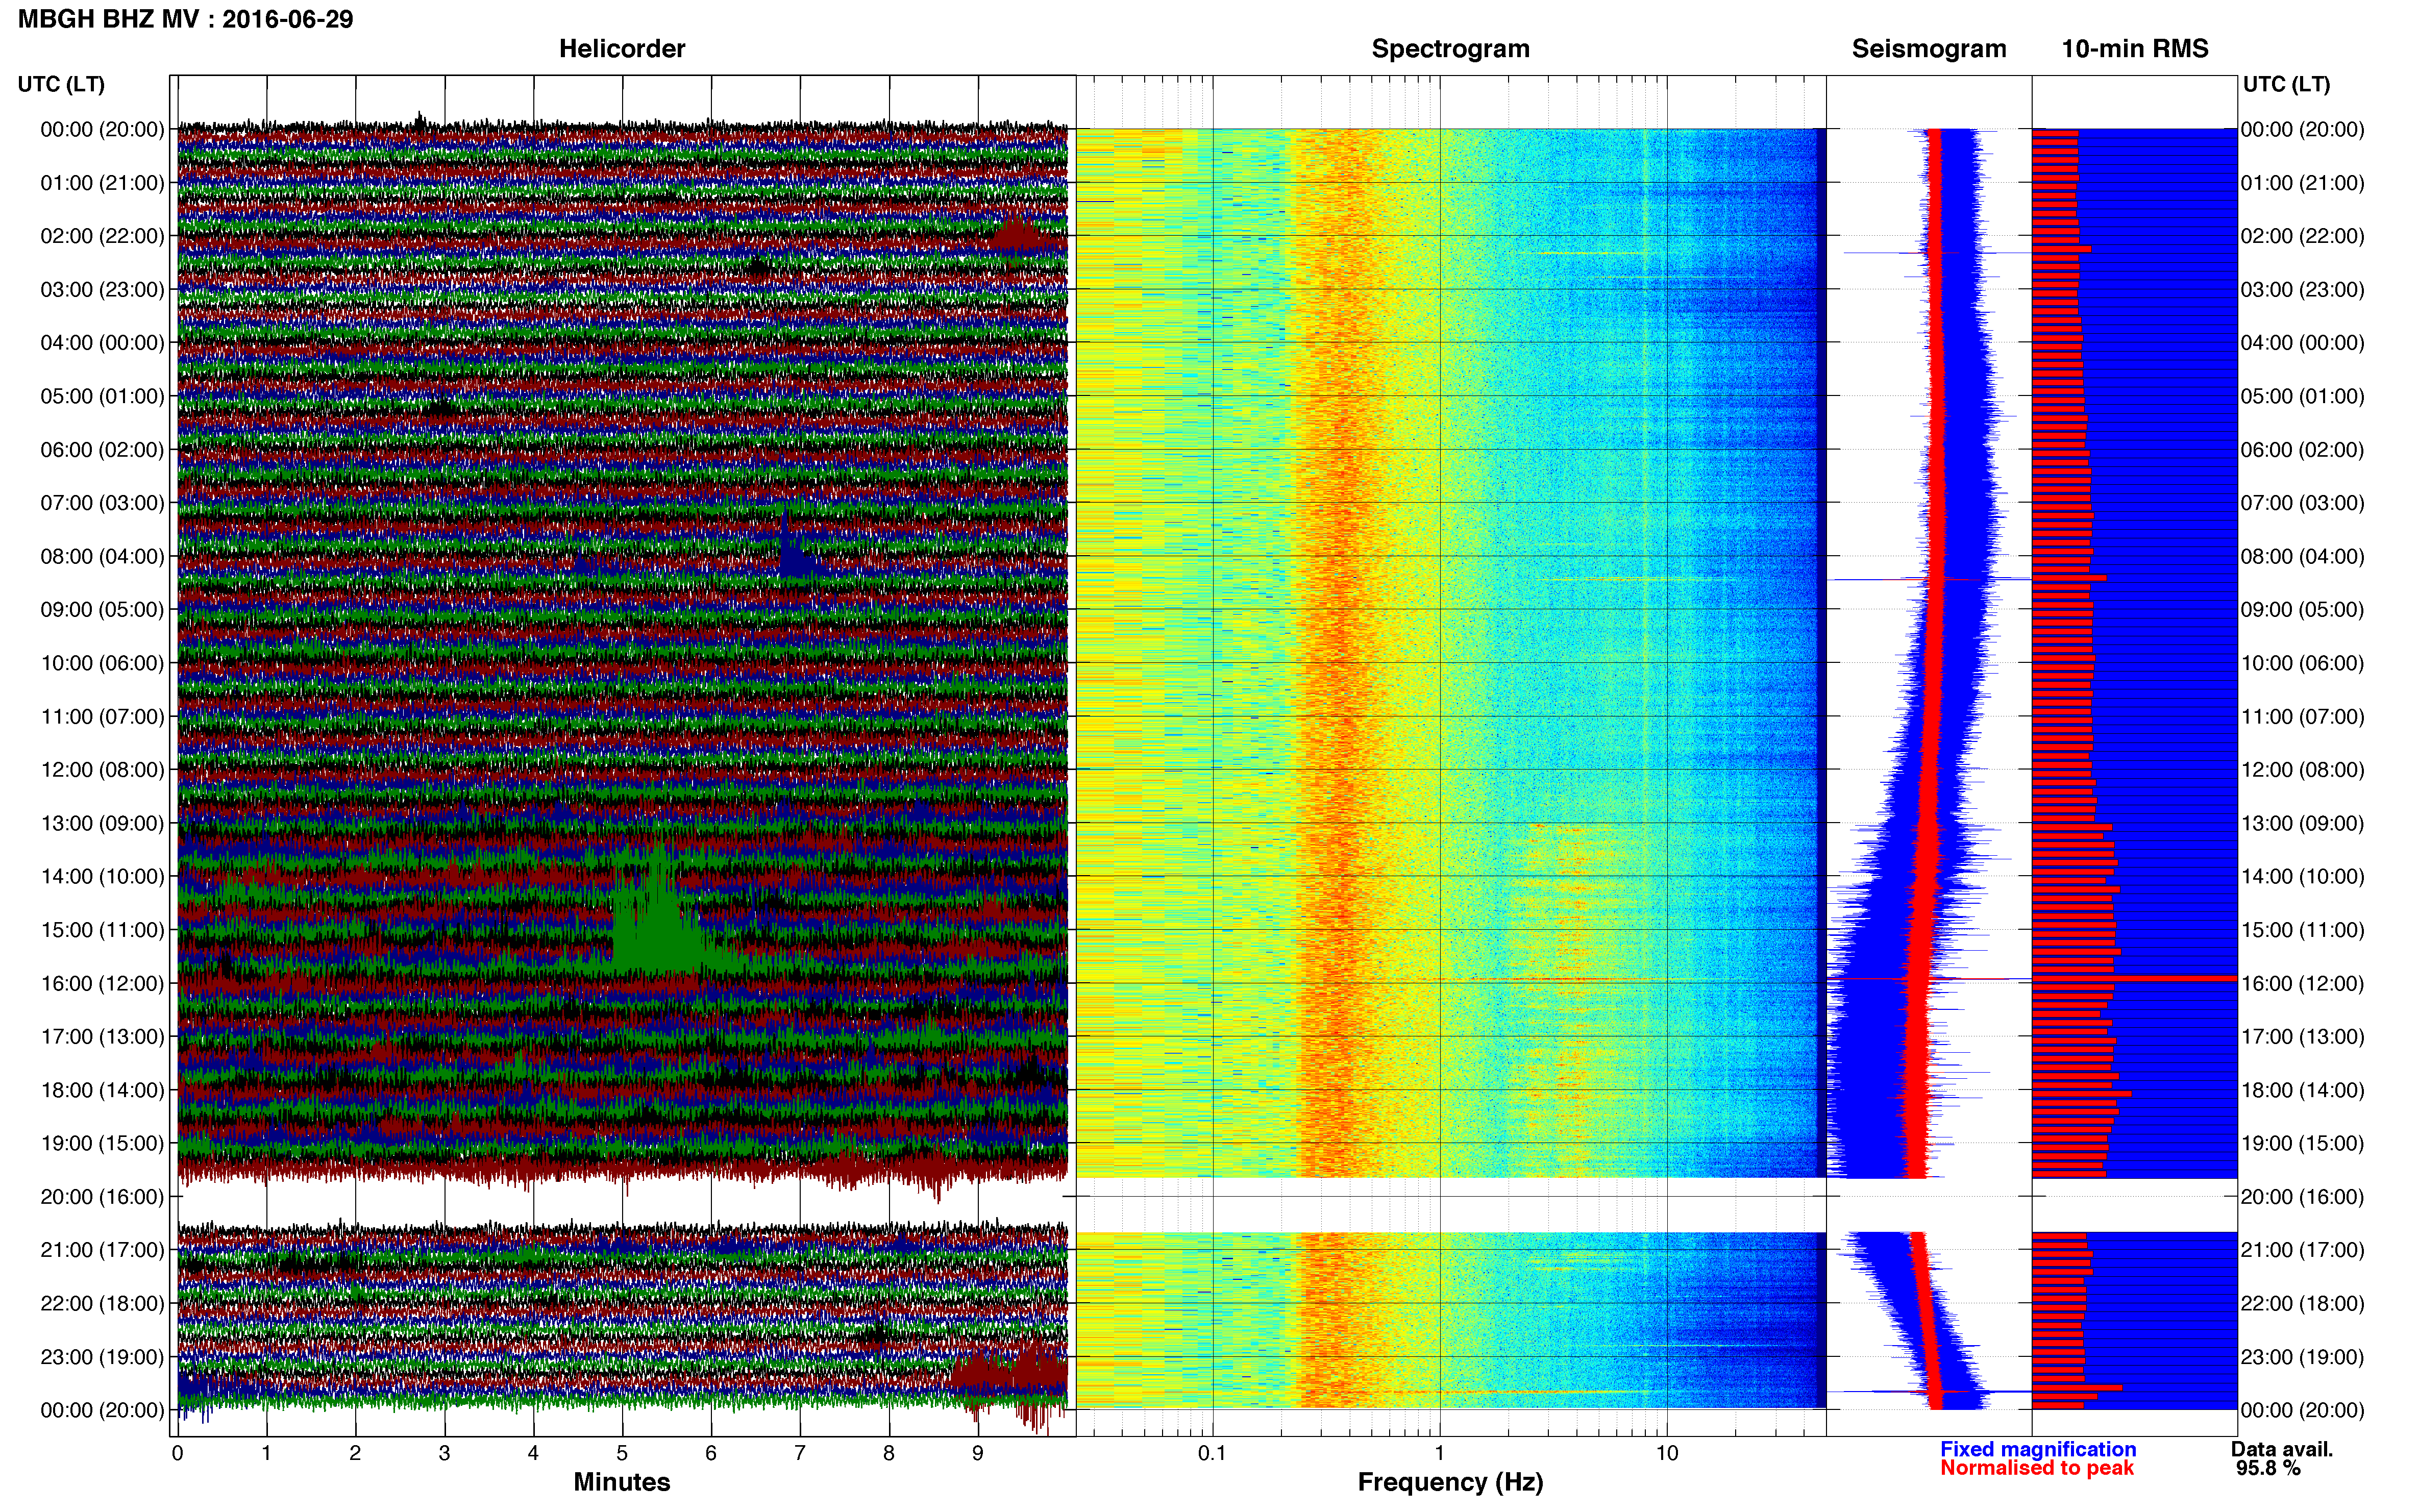Screen dimensions: 2419x1512
Task: Click the left UTC (LT) axis label
Action: coord(61,84)
